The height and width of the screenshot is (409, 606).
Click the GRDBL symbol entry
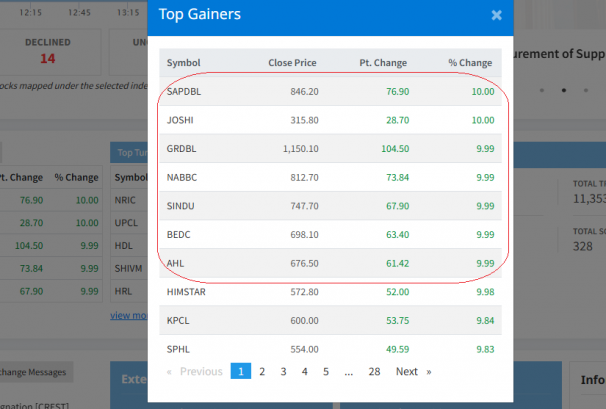pos(183,149)
